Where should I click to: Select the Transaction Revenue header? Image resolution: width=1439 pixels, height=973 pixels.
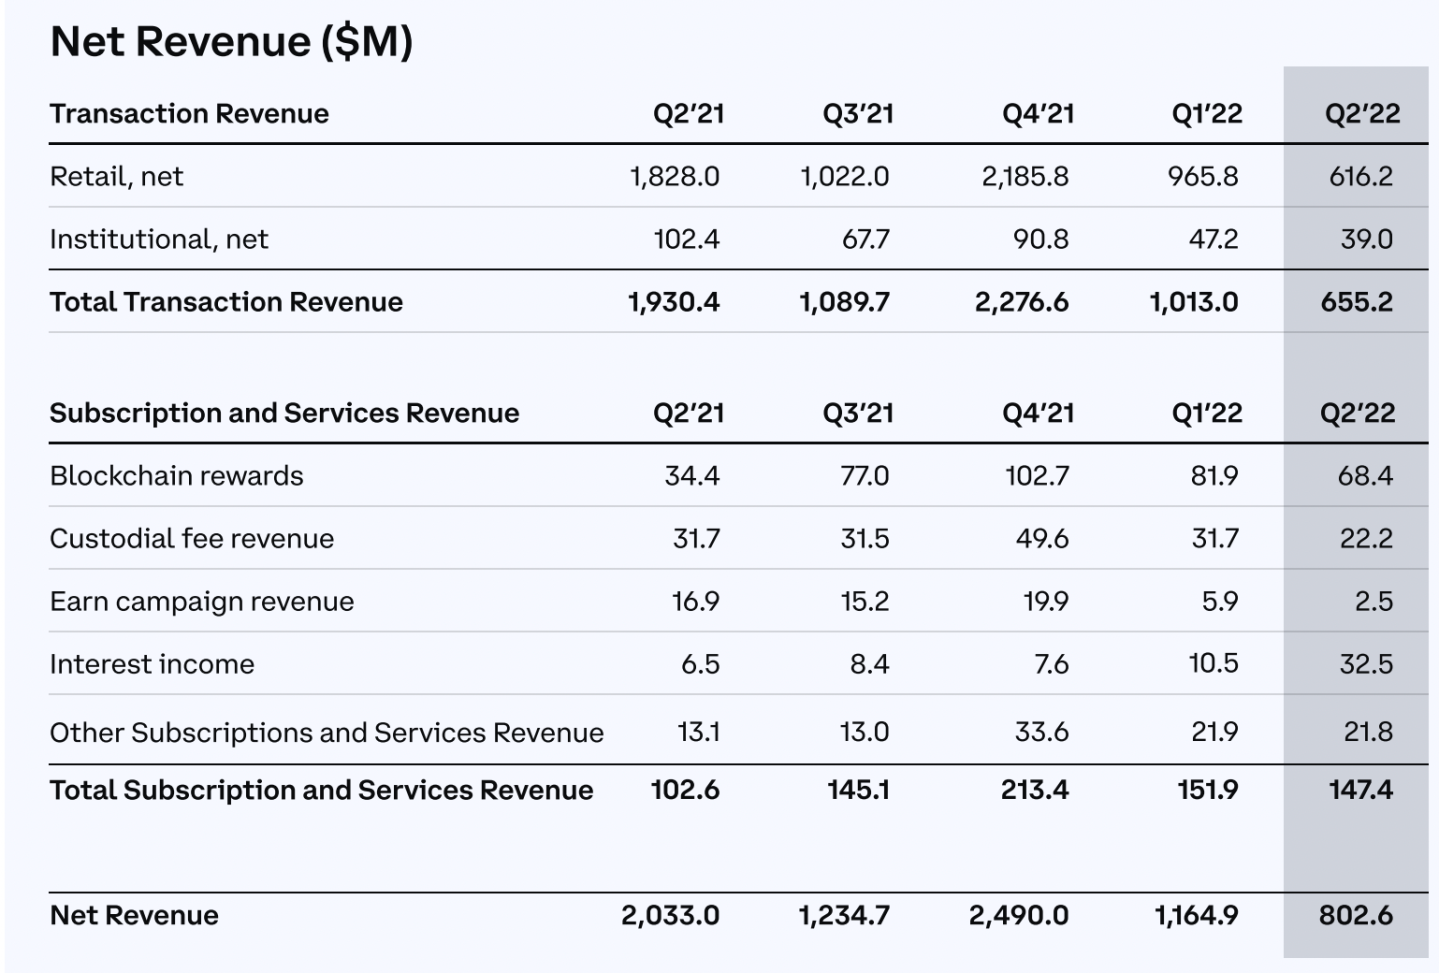pos(189,114)
